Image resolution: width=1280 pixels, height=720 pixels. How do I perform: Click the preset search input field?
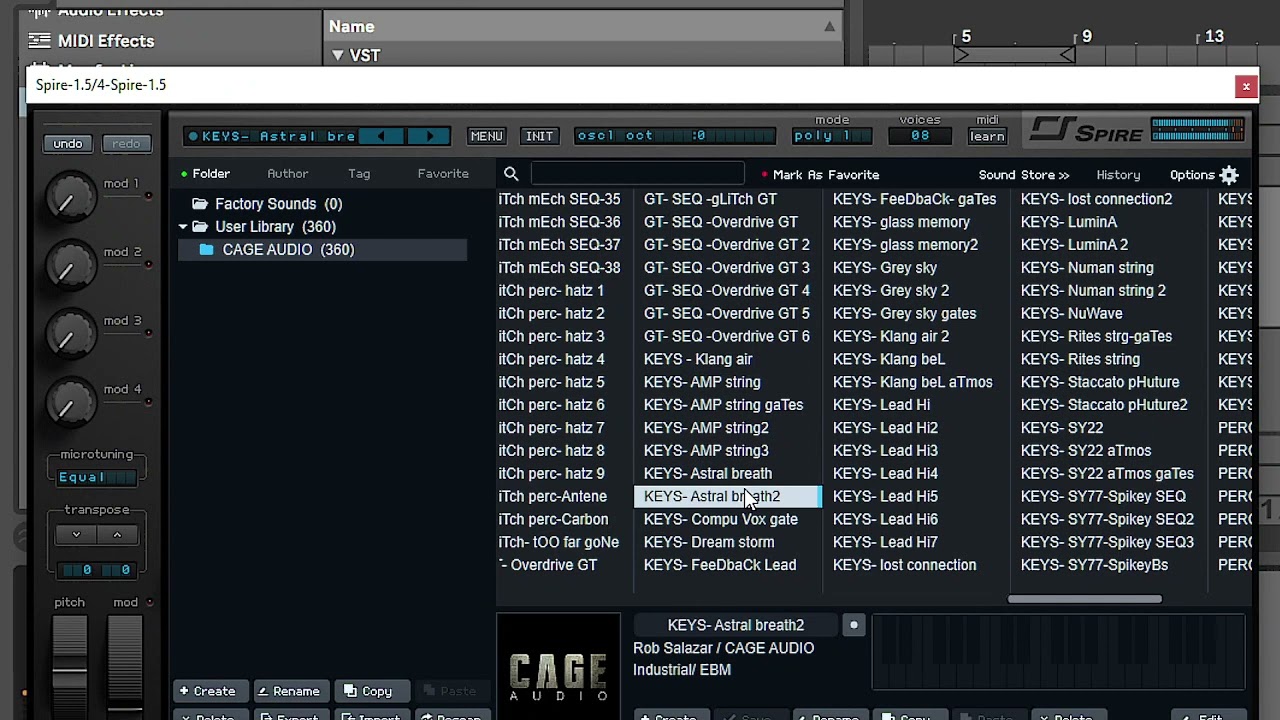[637, 174]
